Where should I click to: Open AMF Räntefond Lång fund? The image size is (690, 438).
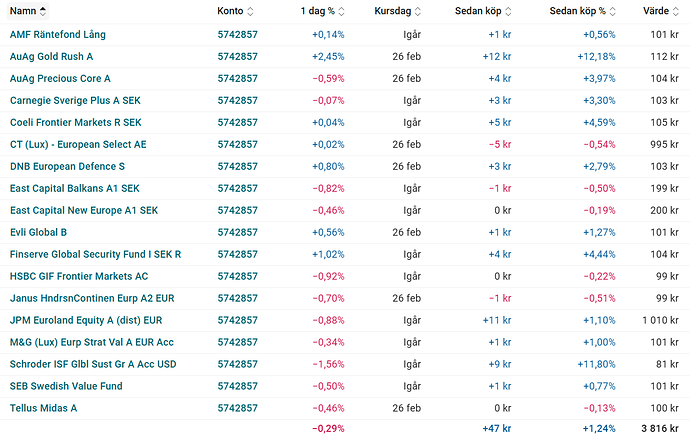pos(58,34)
